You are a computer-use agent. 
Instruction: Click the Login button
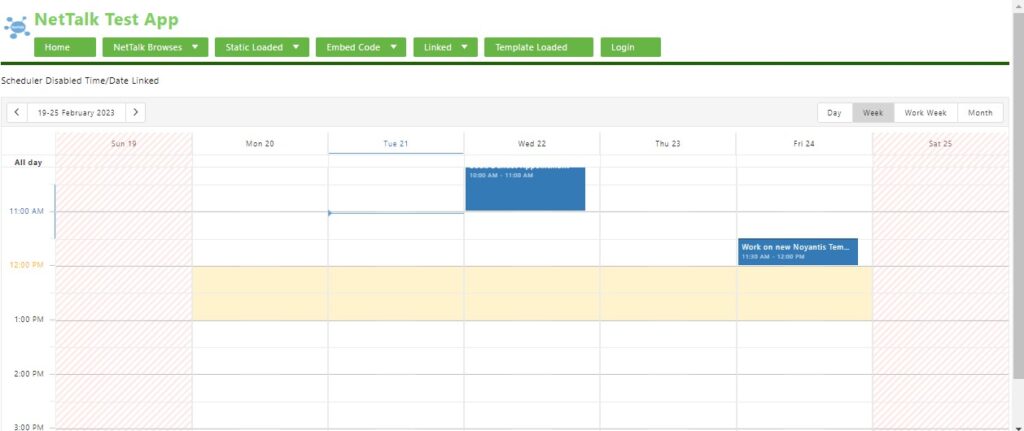(630, 47)
